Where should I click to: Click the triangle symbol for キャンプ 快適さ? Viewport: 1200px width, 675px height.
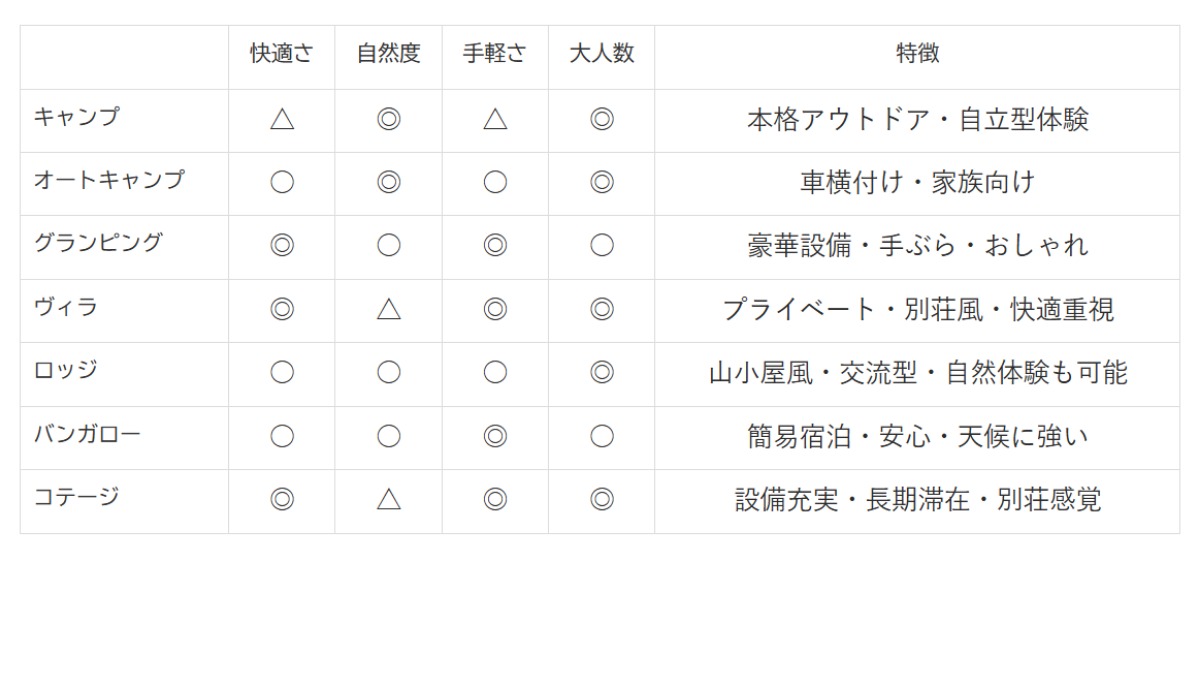tap(282, 120)
